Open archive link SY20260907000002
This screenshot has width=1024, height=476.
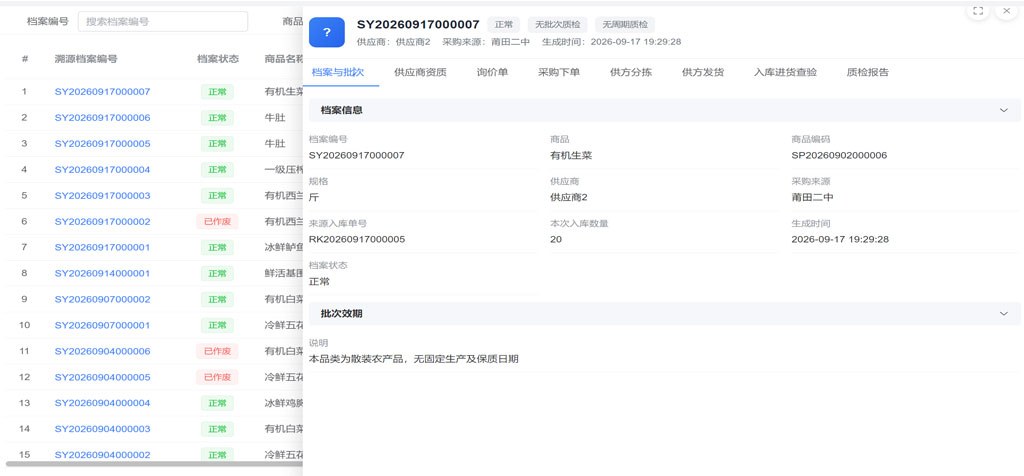(x=103, y=300)
